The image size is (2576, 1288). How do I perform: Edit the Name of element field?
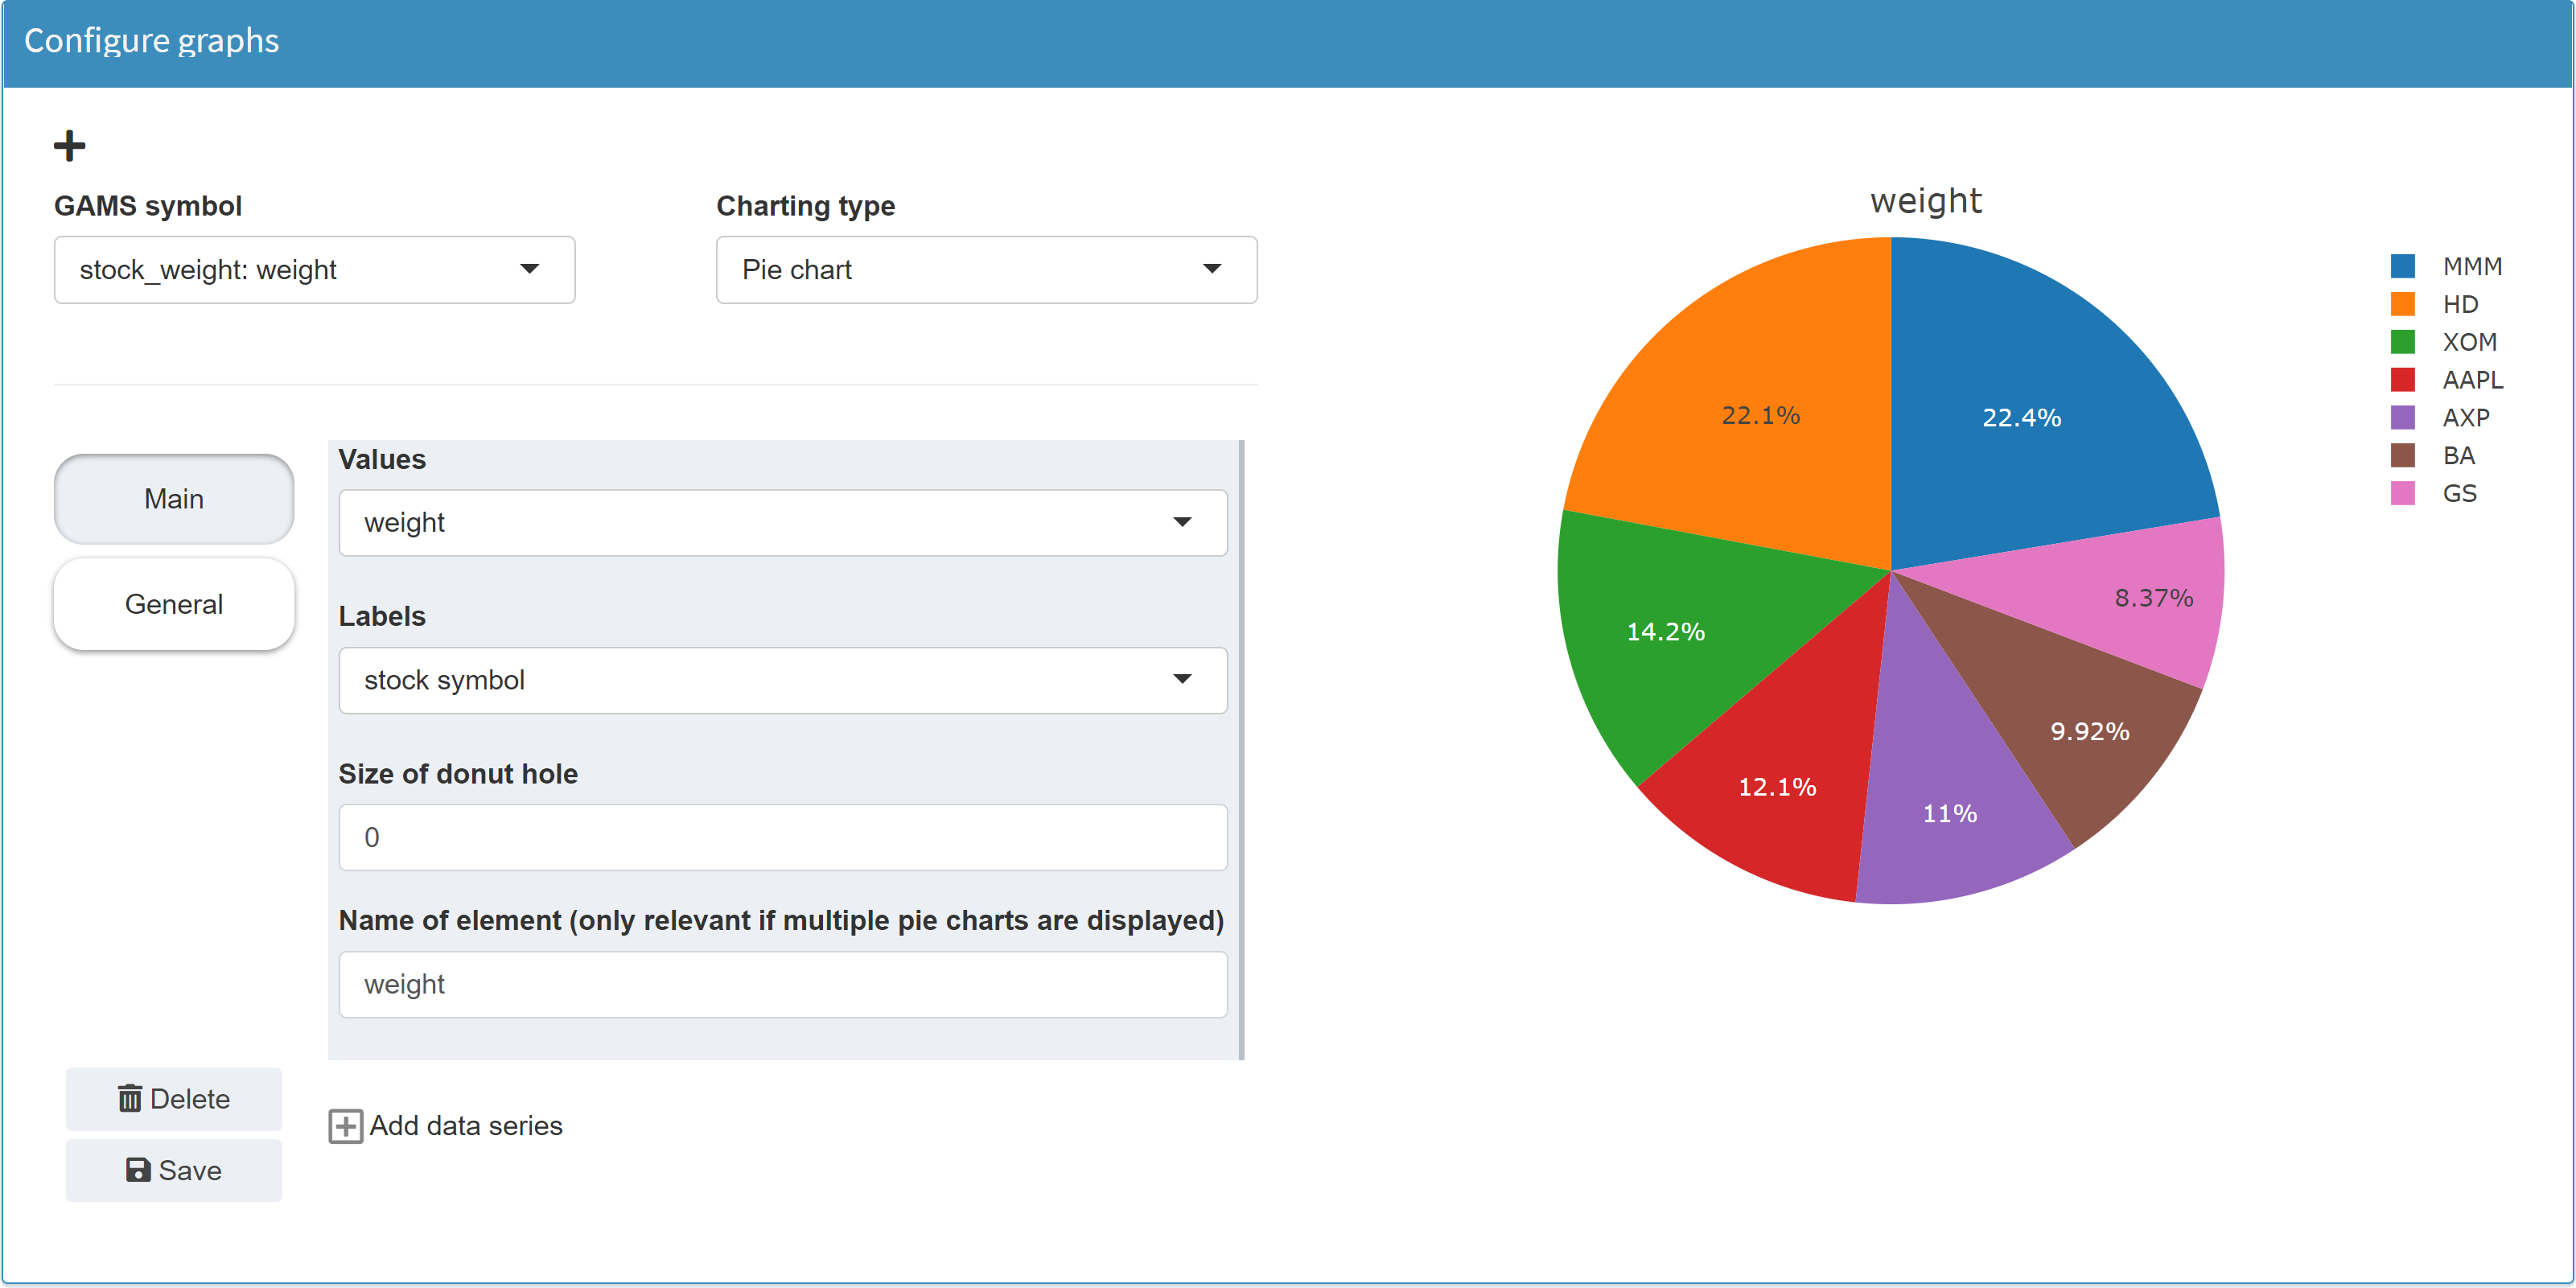[x=784, y=984]
